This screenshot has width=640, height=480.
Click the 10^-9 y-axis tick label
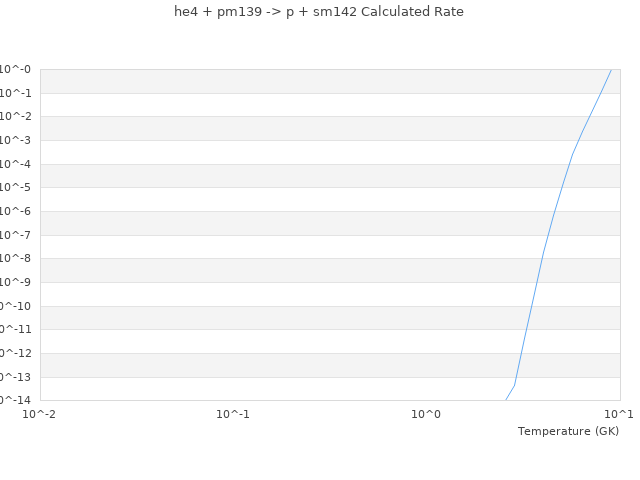16,283
